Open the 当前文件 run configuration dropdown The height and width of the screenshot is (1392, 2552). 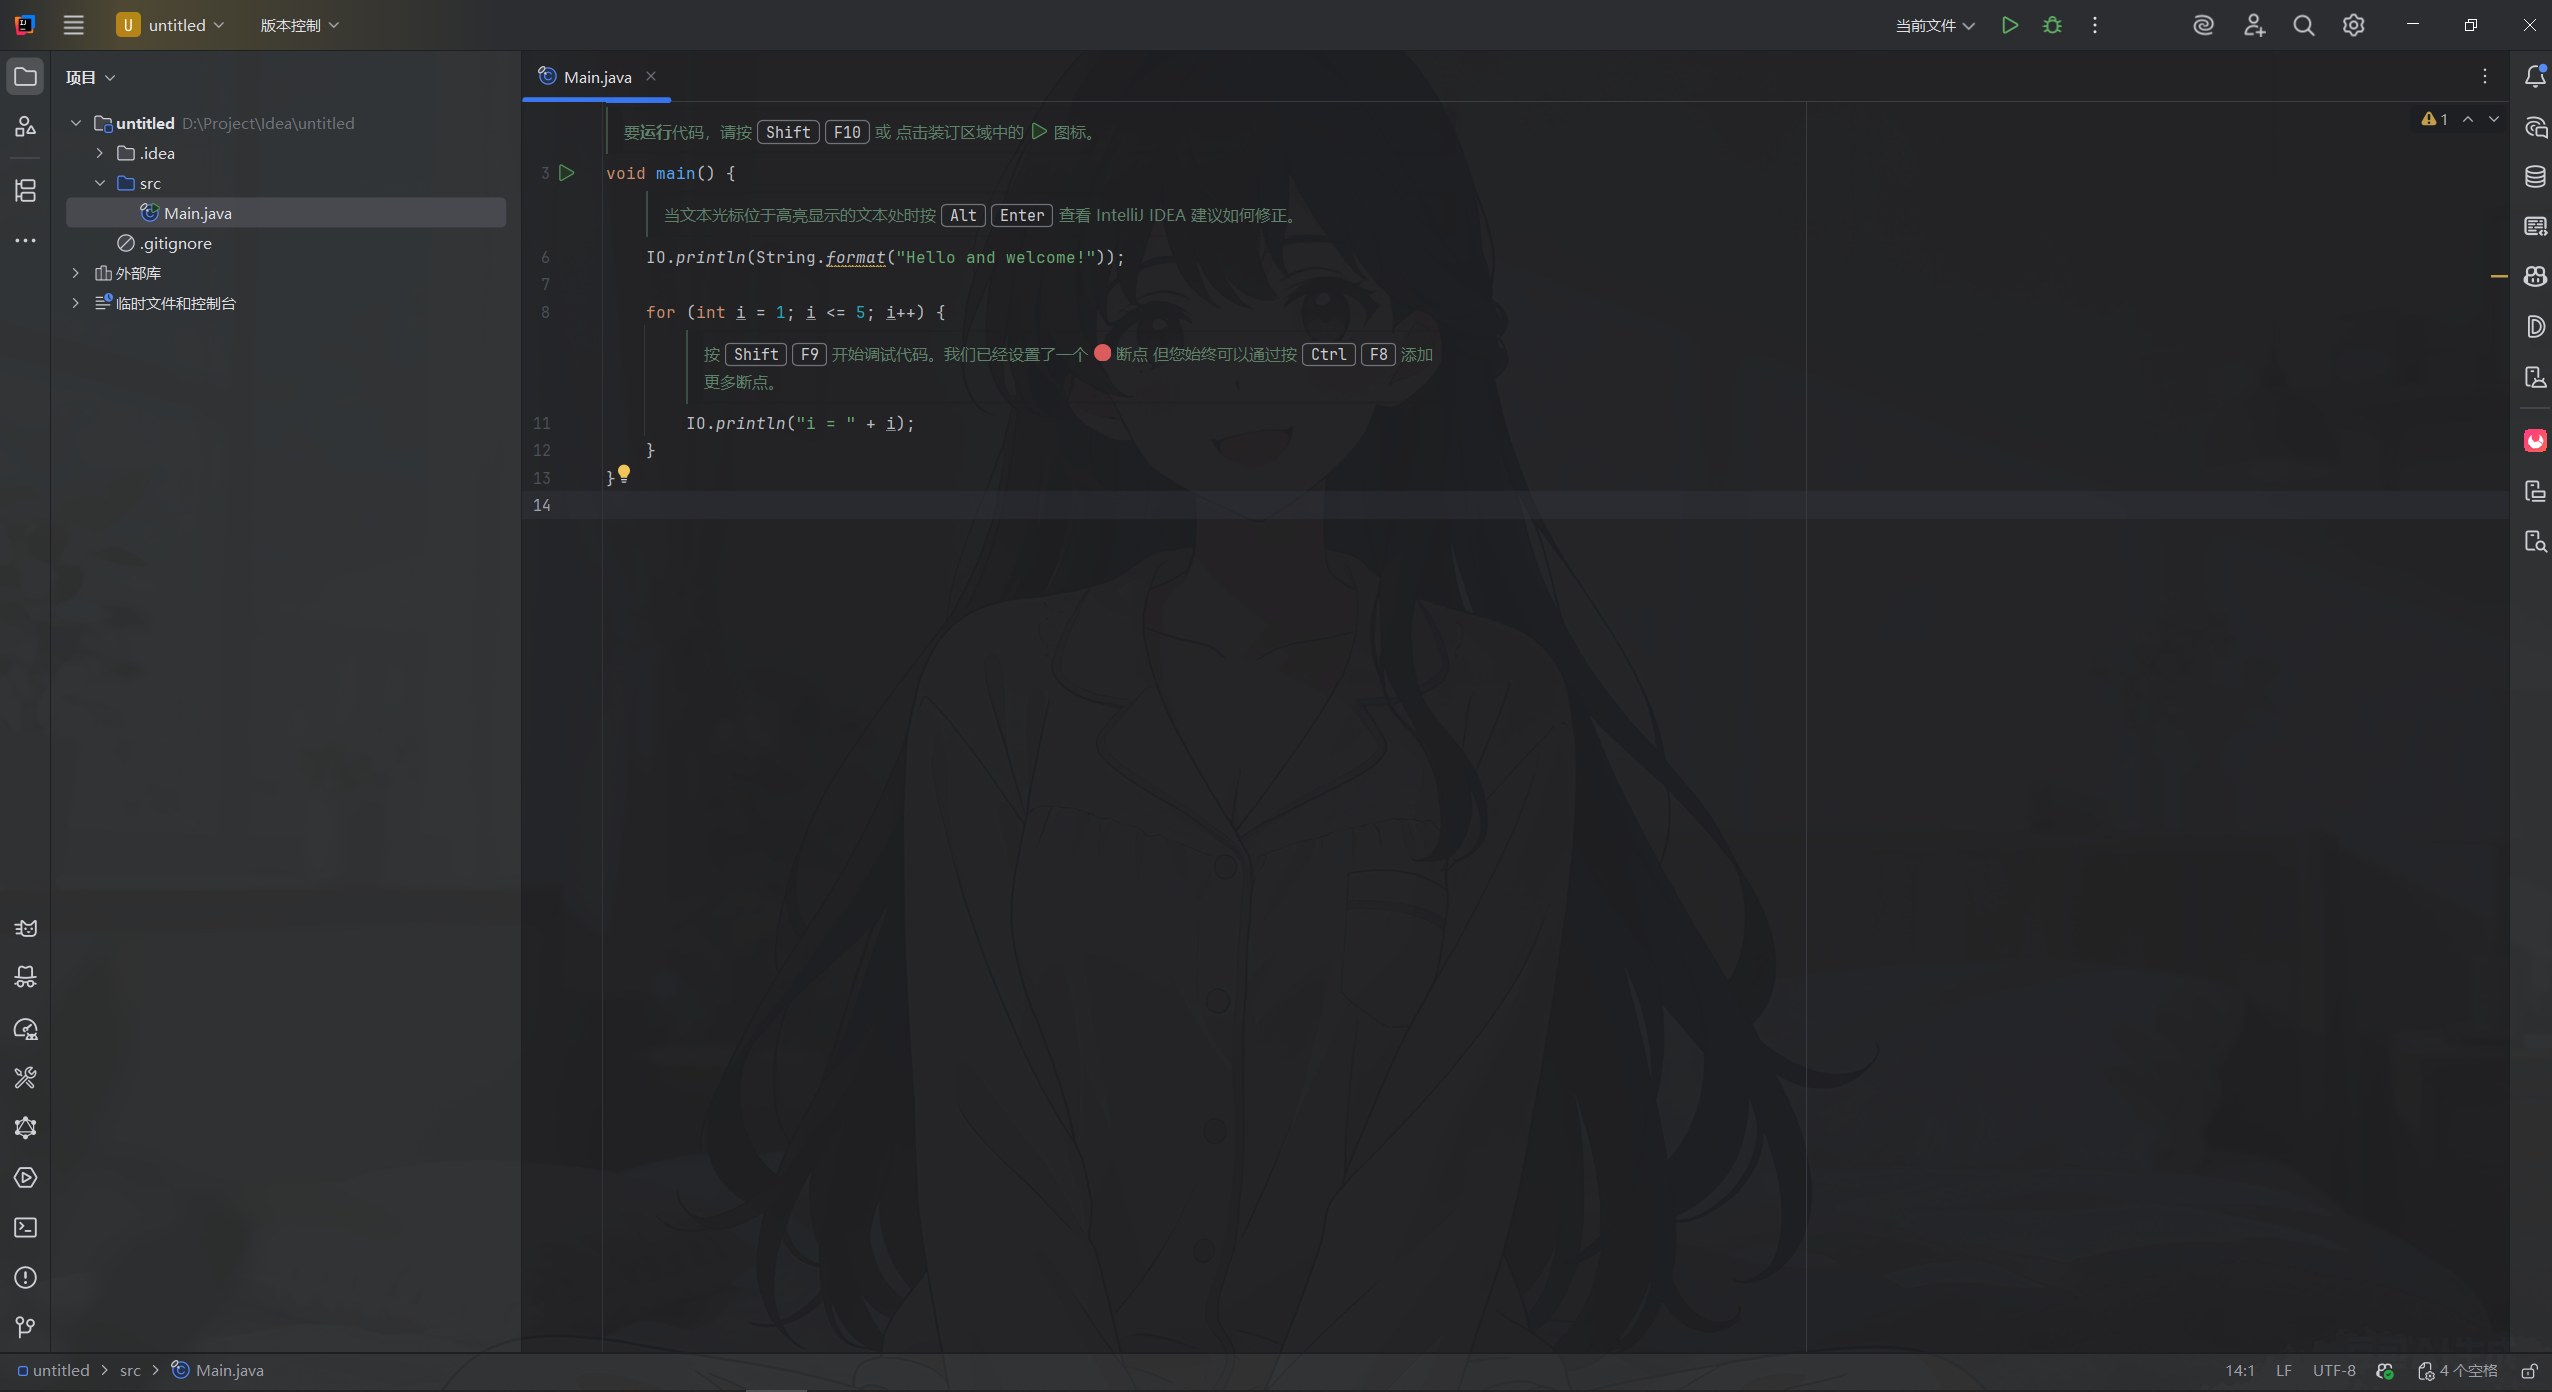point(1934,25)
